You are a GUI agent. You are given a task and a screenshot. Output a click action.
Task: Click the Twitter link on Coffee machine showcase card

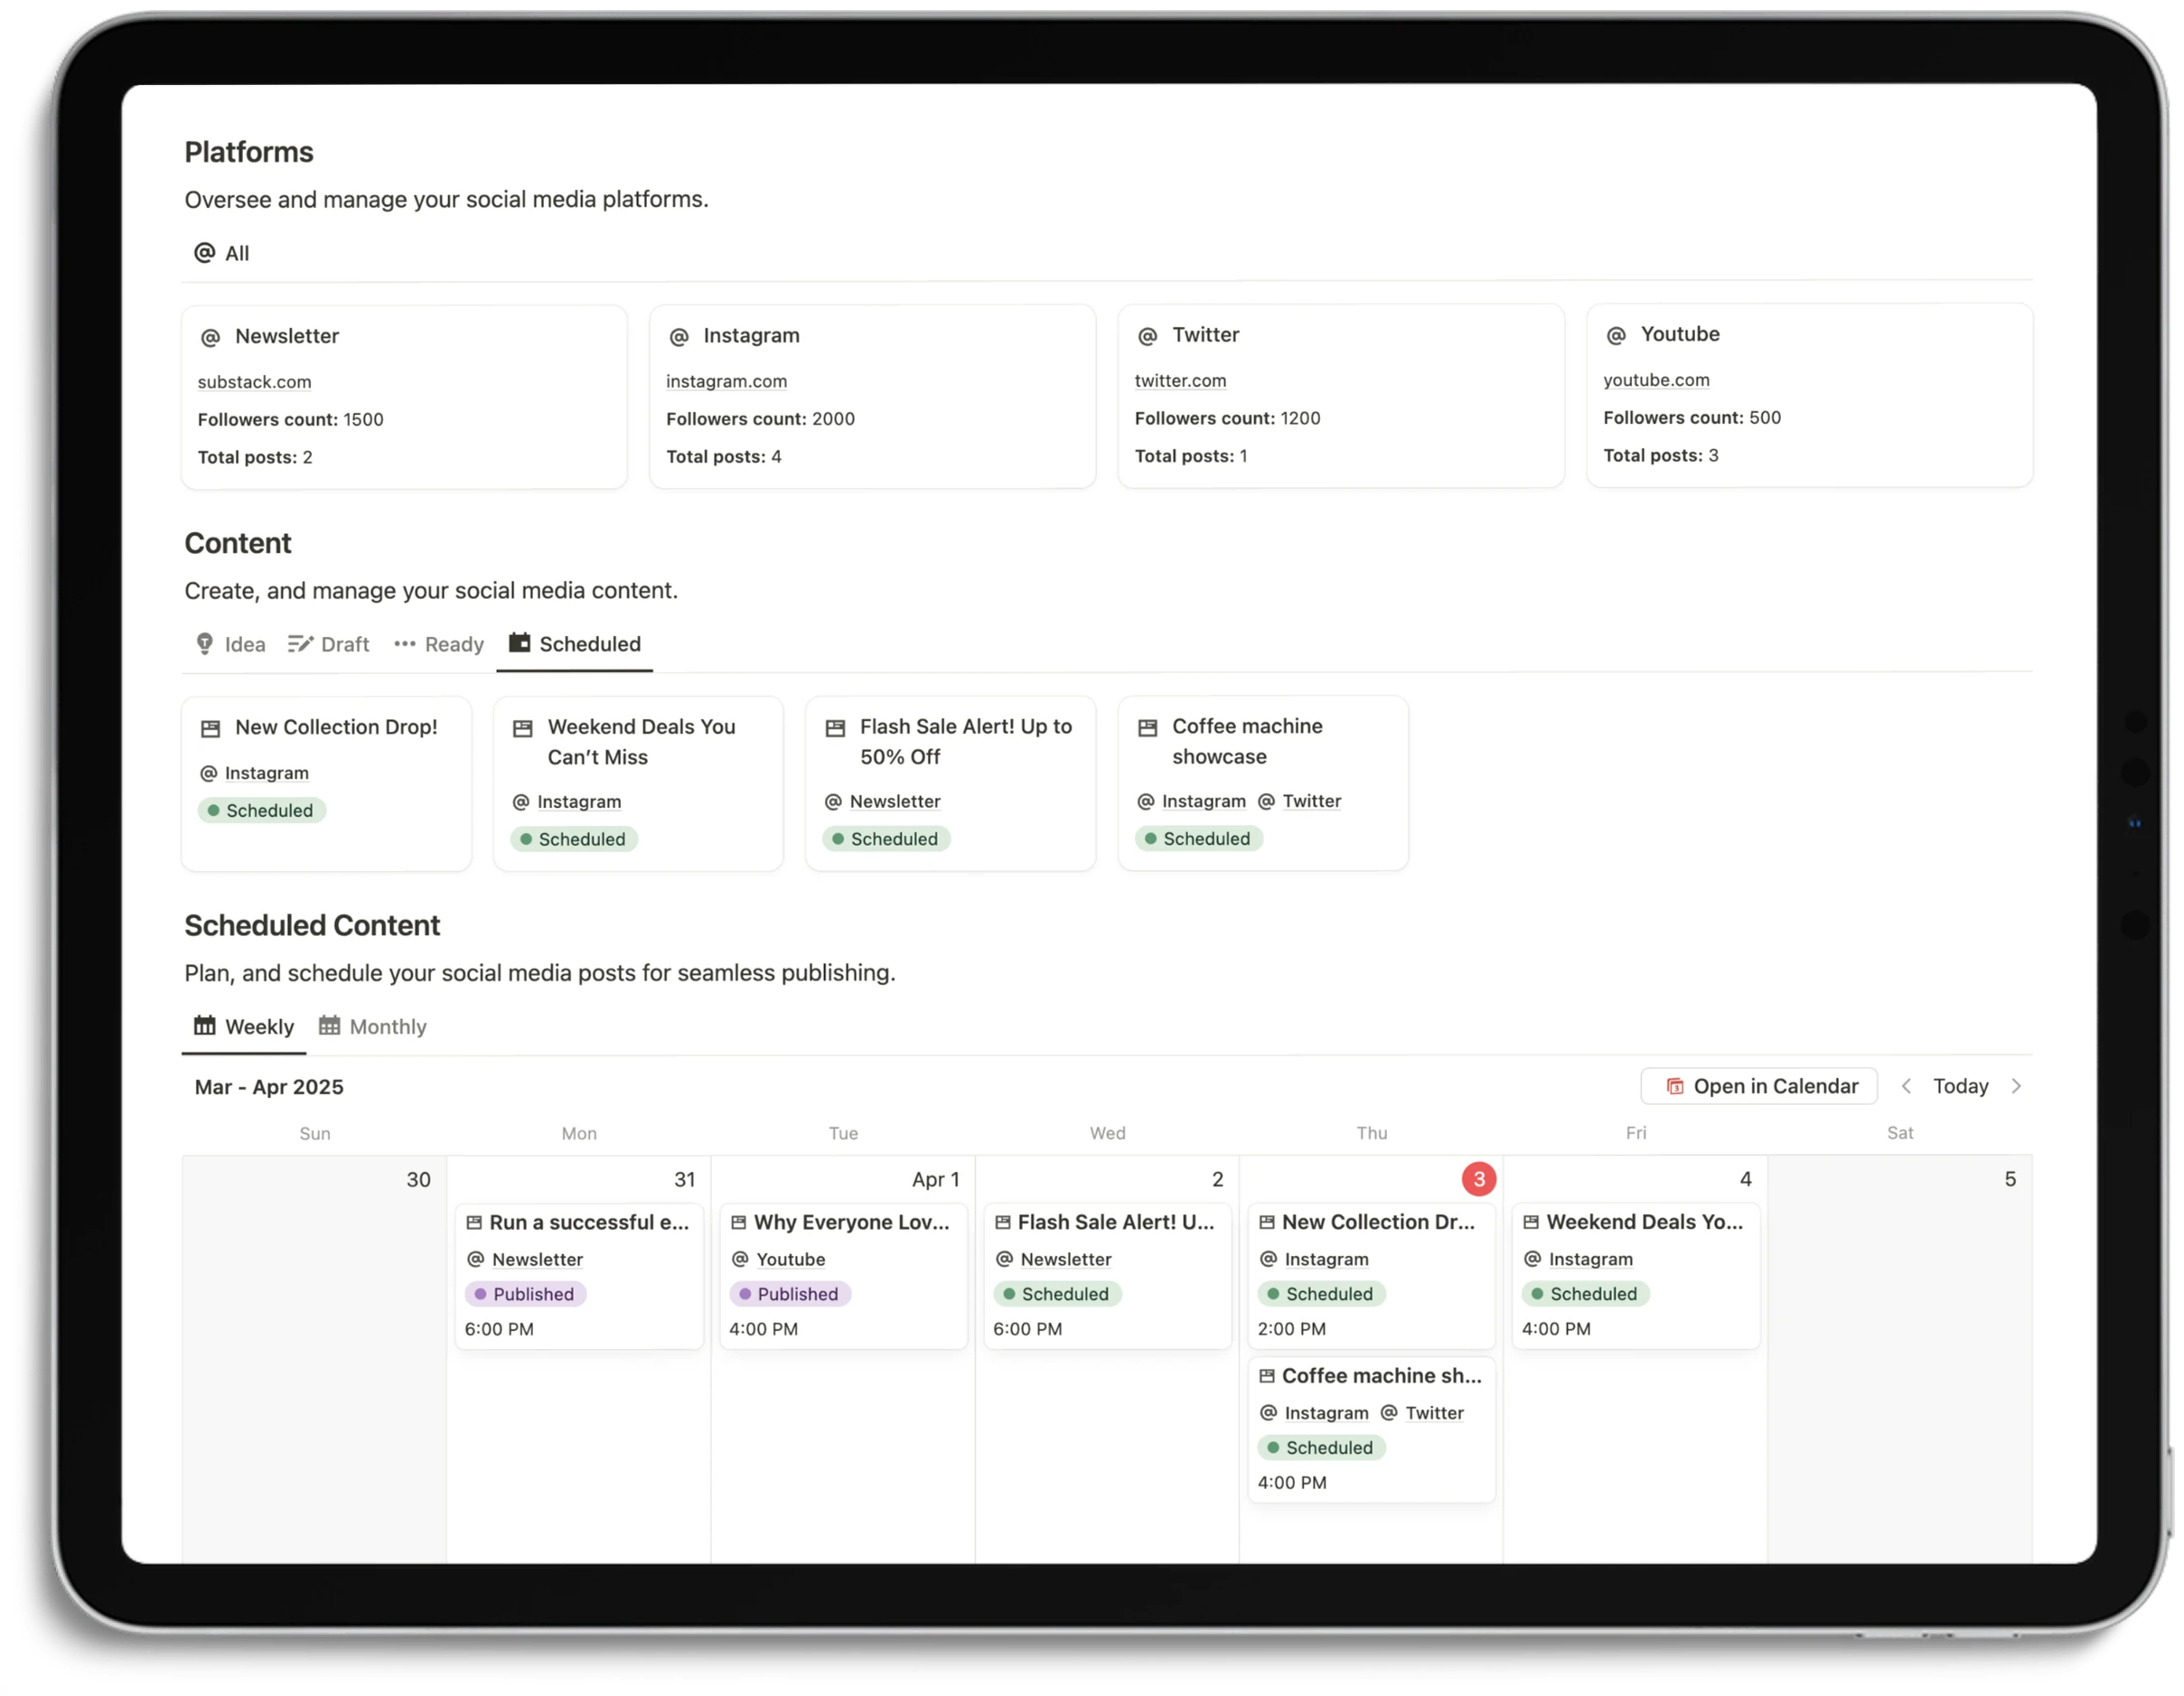coord(1311,801)
